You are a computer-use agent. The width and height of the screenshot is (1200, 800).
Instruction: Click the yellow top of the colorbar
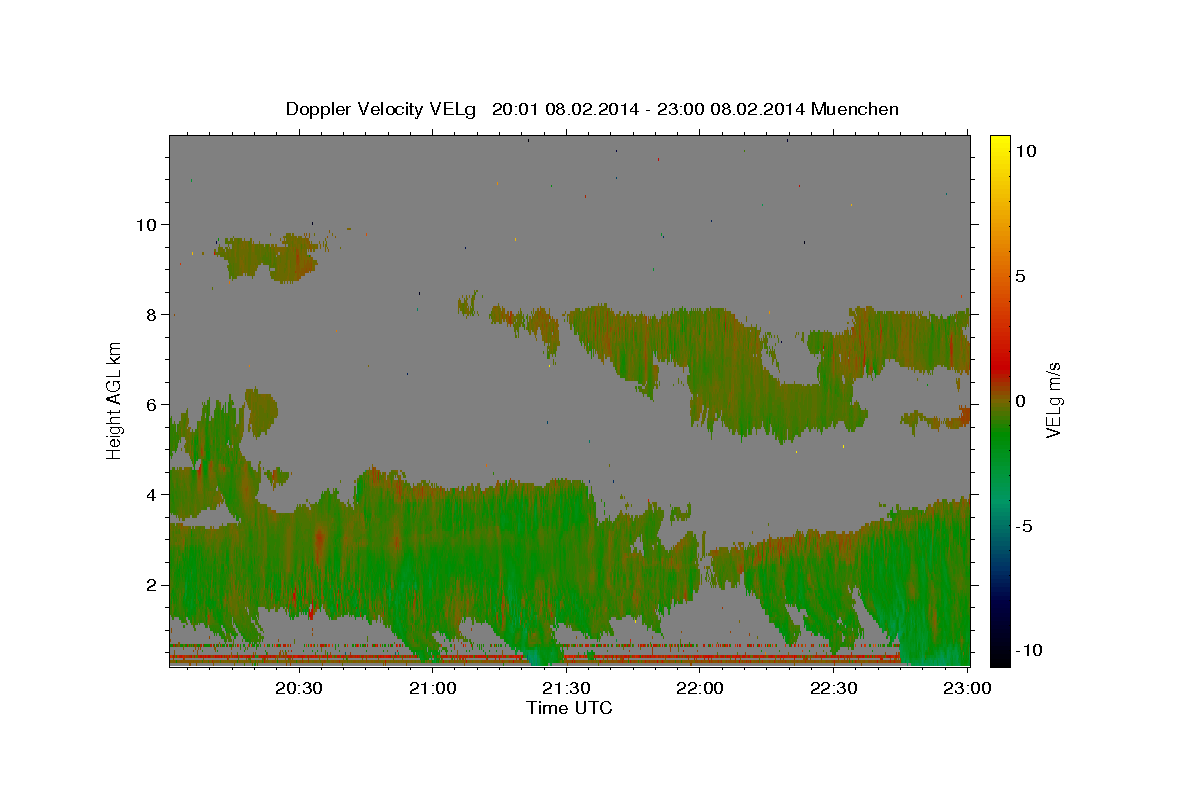click(999, 146)
